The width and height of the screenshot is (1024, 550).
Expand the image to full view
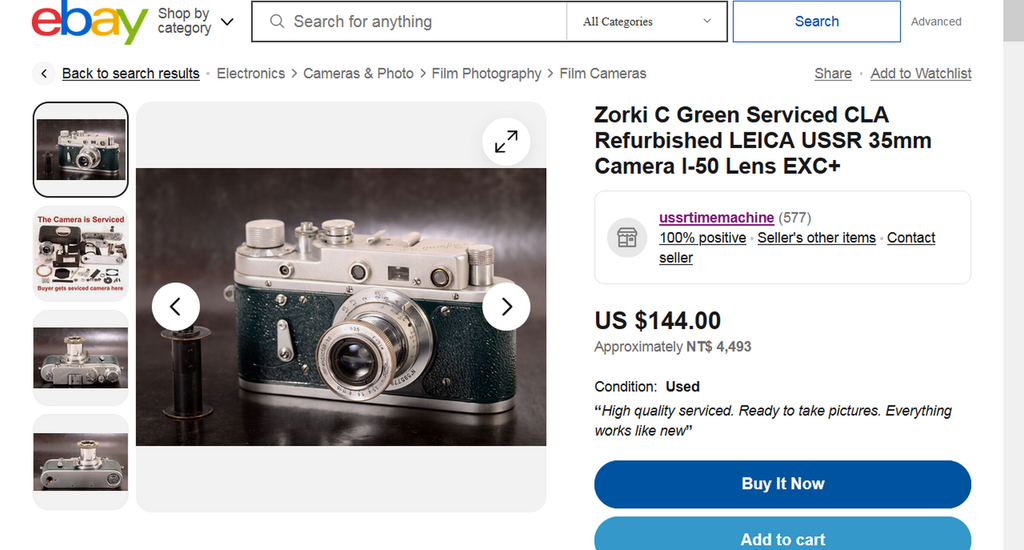506,143
